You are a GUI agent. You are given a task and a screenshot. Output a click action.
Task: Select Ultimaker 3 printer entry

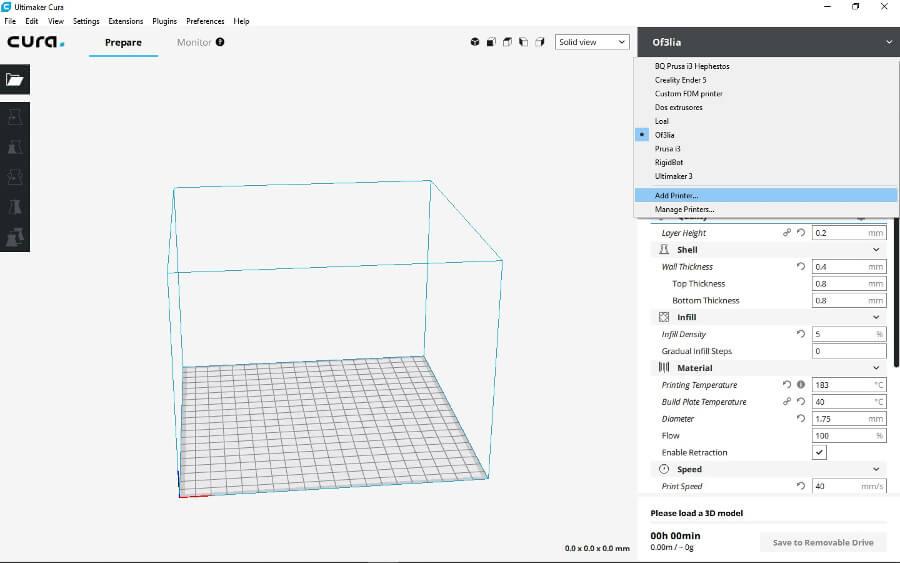click(766, 176)
